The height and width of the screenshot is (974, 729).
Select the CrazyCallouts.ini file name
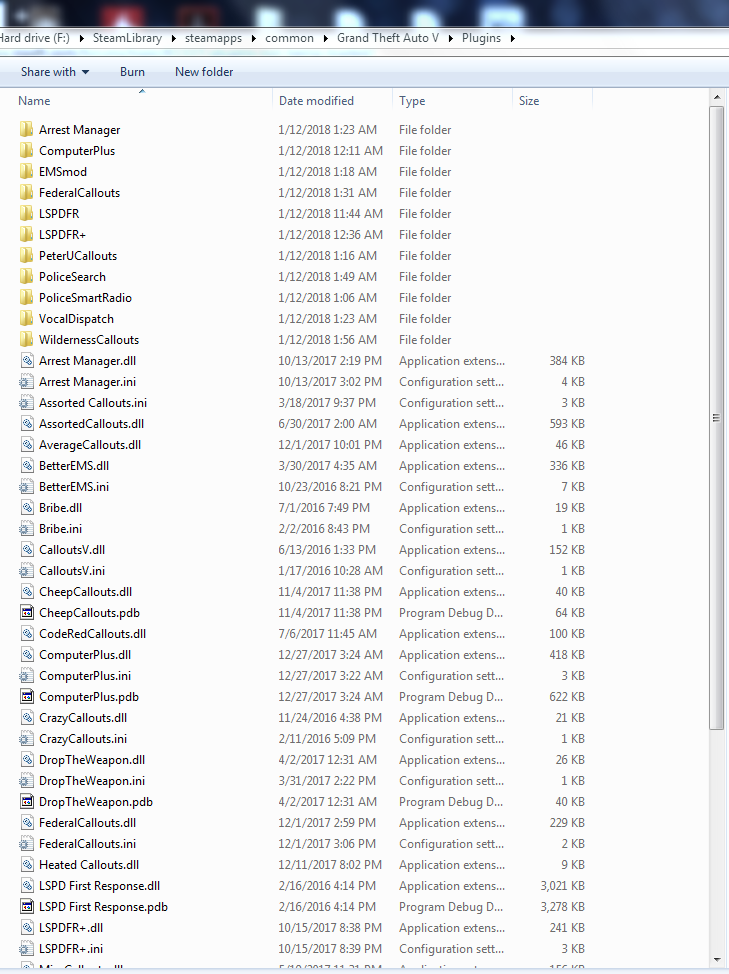tap(83, 739)
